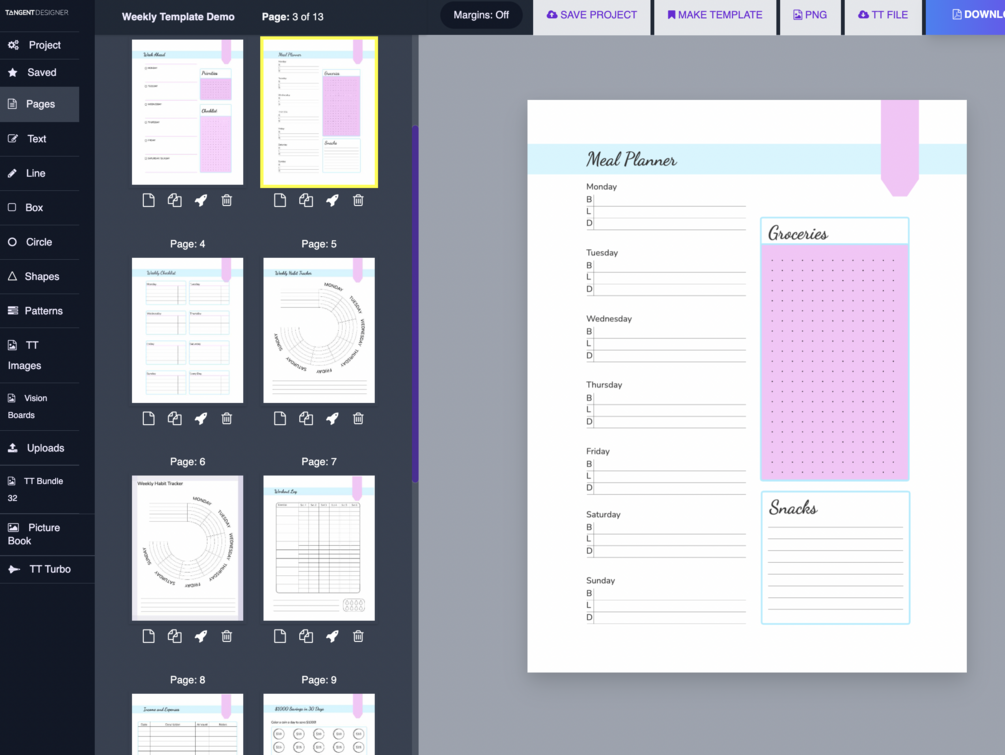Click the pages panel scrollbar
Image resolution: width=1005 pixels, height=755 pixels.
click(415, 303)
